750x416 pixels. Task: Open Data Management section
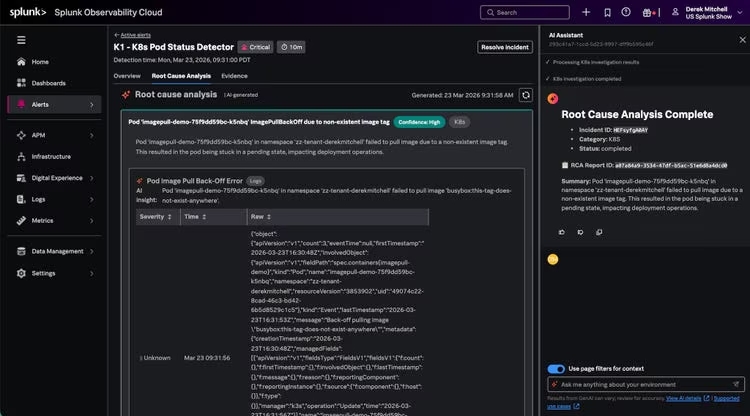pyautogui.click(x=55, y=252)
